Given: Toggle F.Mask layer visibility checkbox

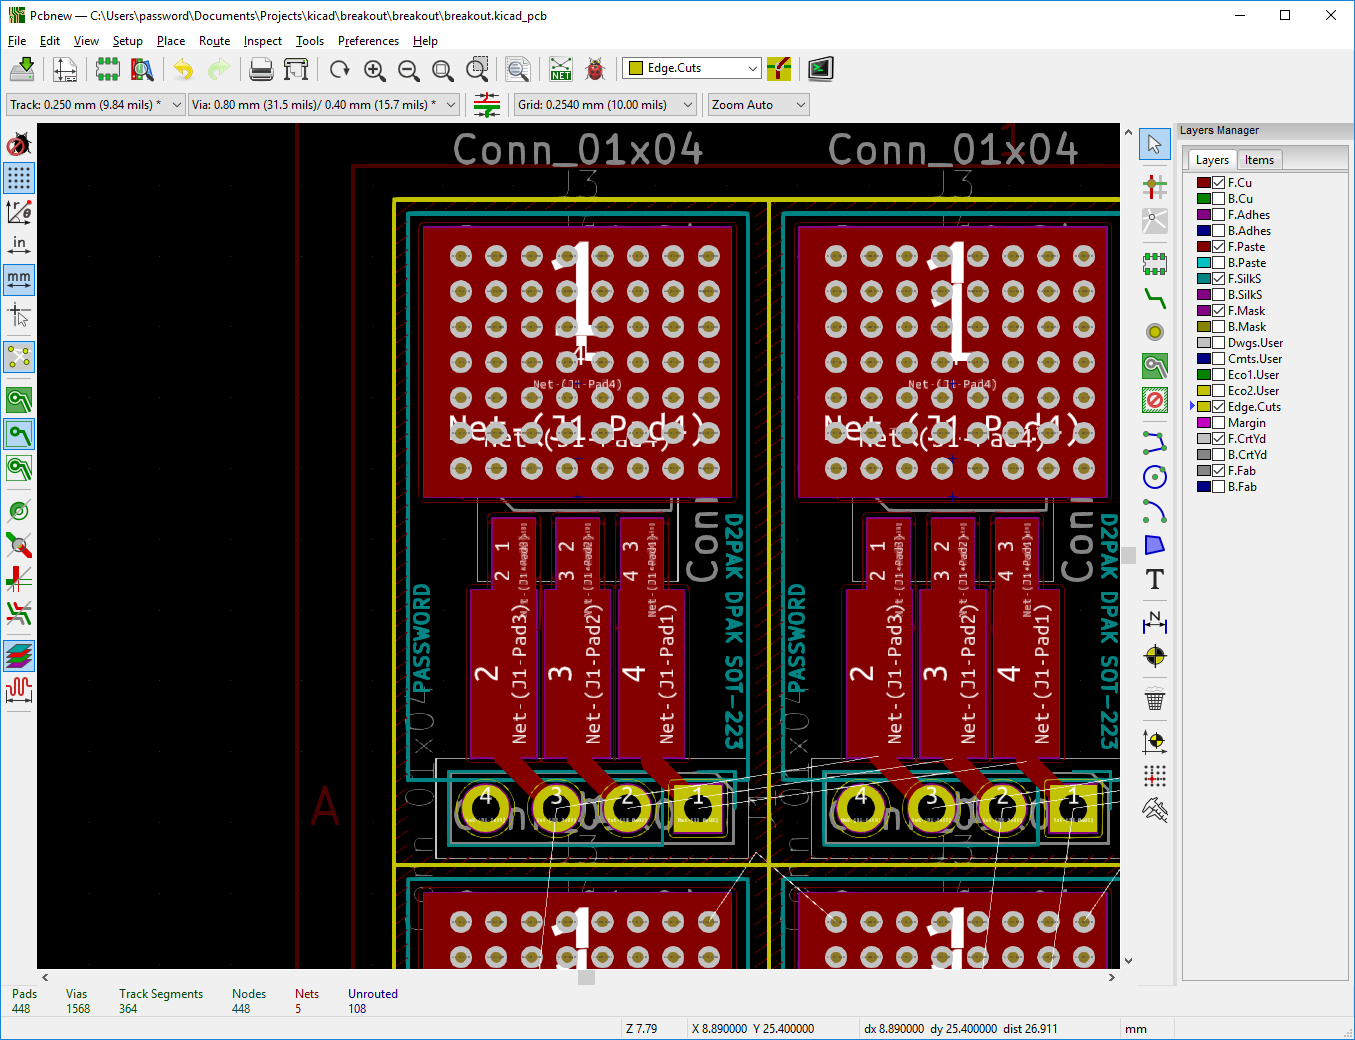Looking at the screenshot, I should [x=1219, y=311].
